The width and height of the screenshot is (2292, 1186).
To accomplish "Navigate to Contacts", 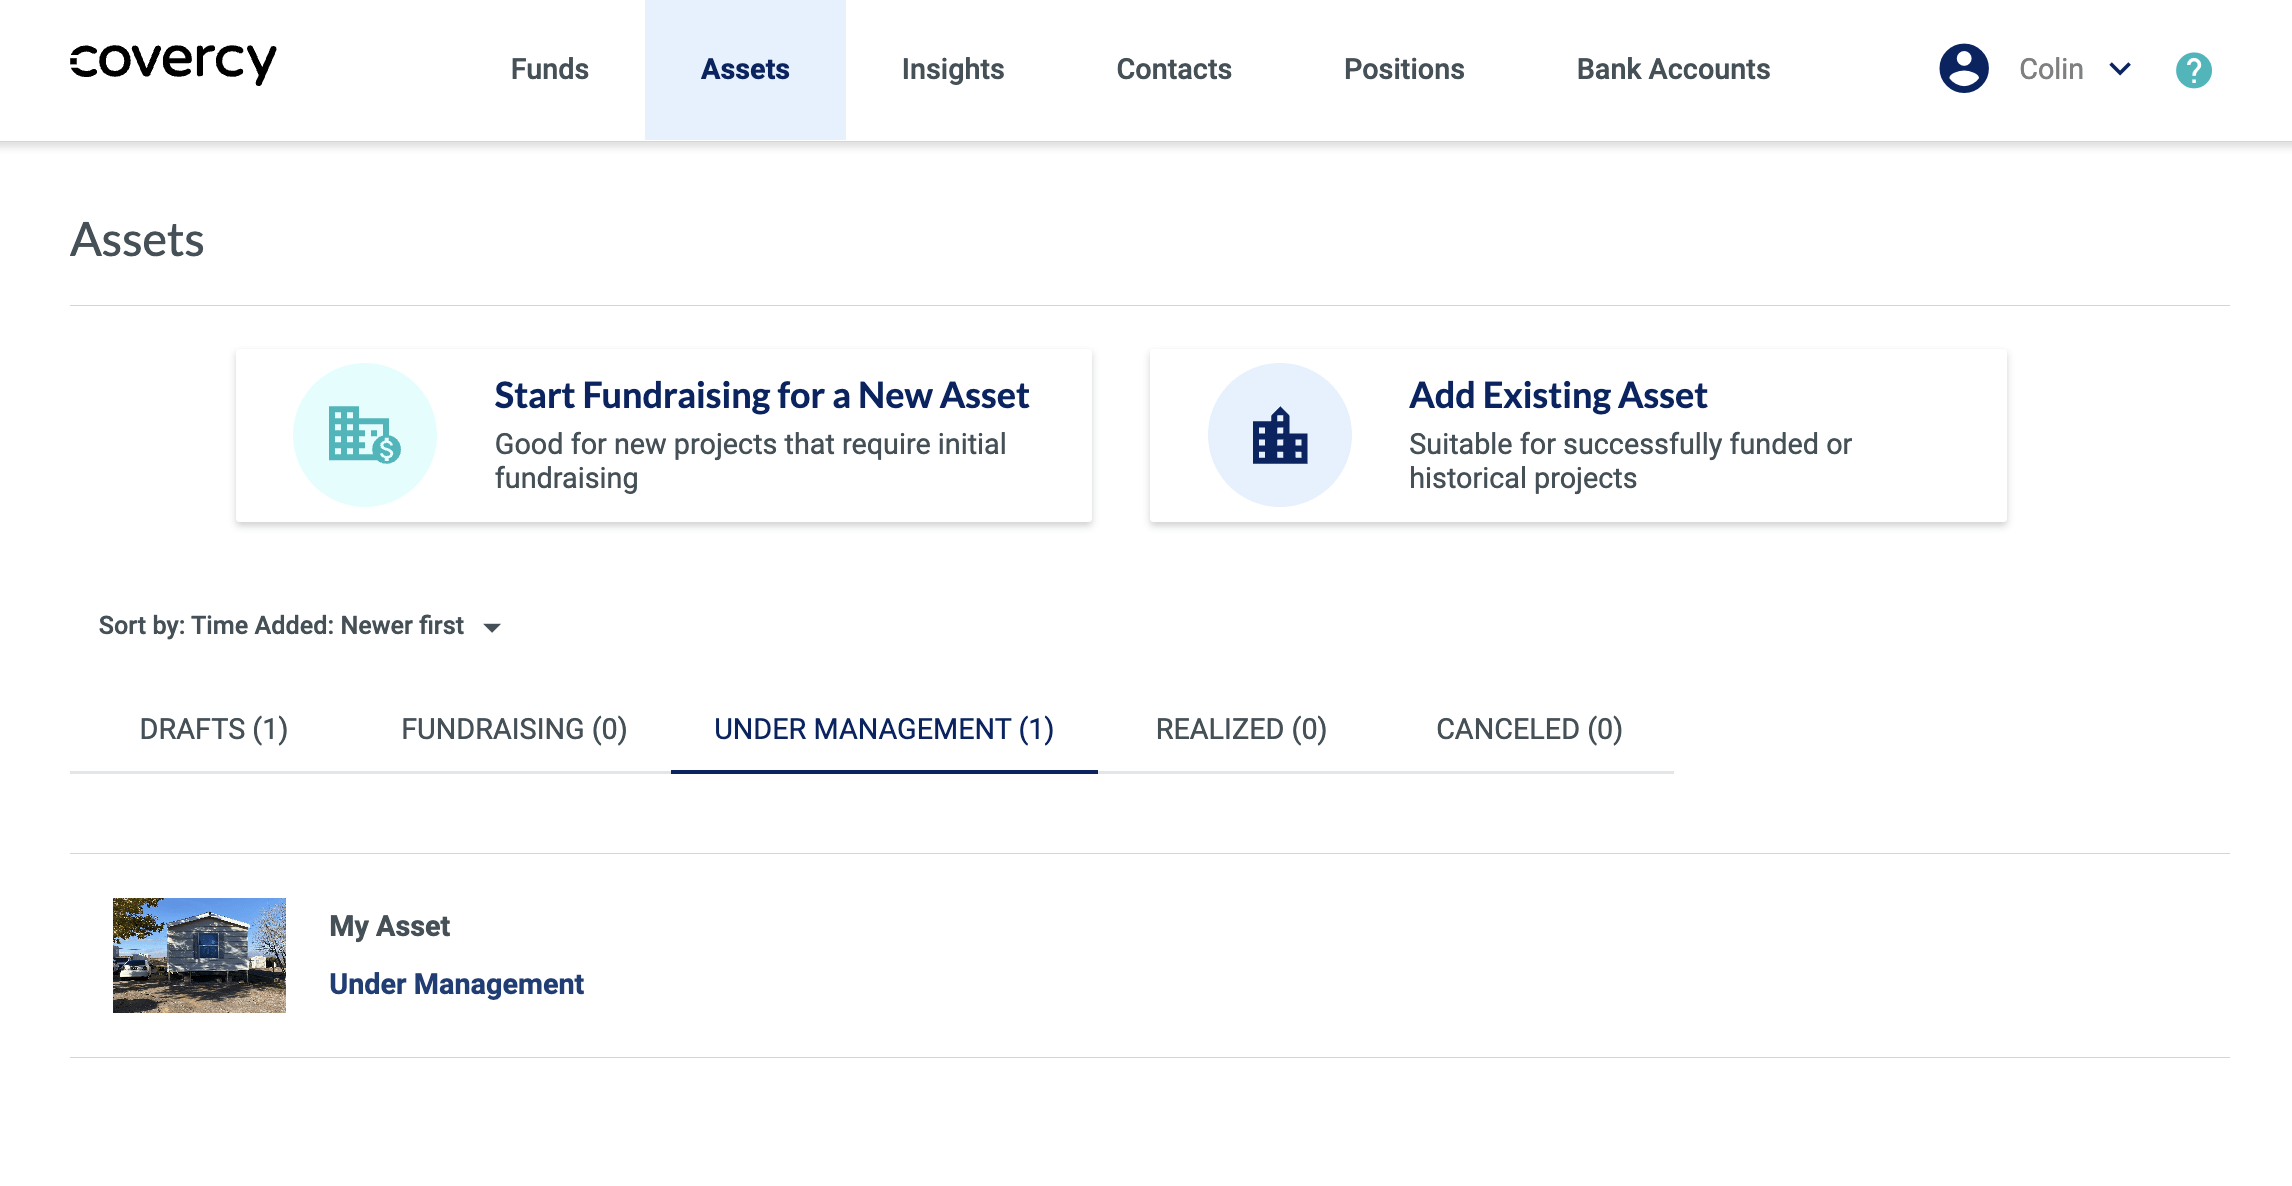I will 1173,69.
